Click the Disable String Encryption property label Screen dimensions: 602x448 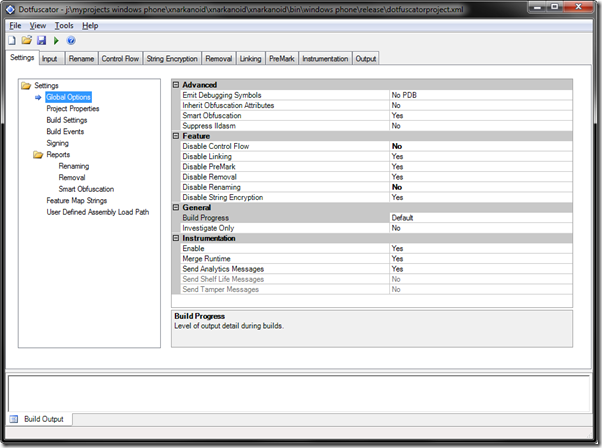pos(223,197)
